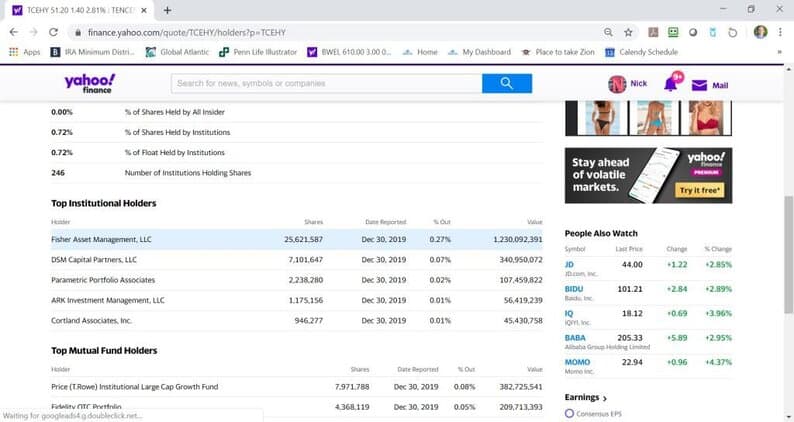The width and height of the screenshot is (794, 422).
Task: Click the first swimwear ad thumbnail
Action: click(x=603, y=118)
